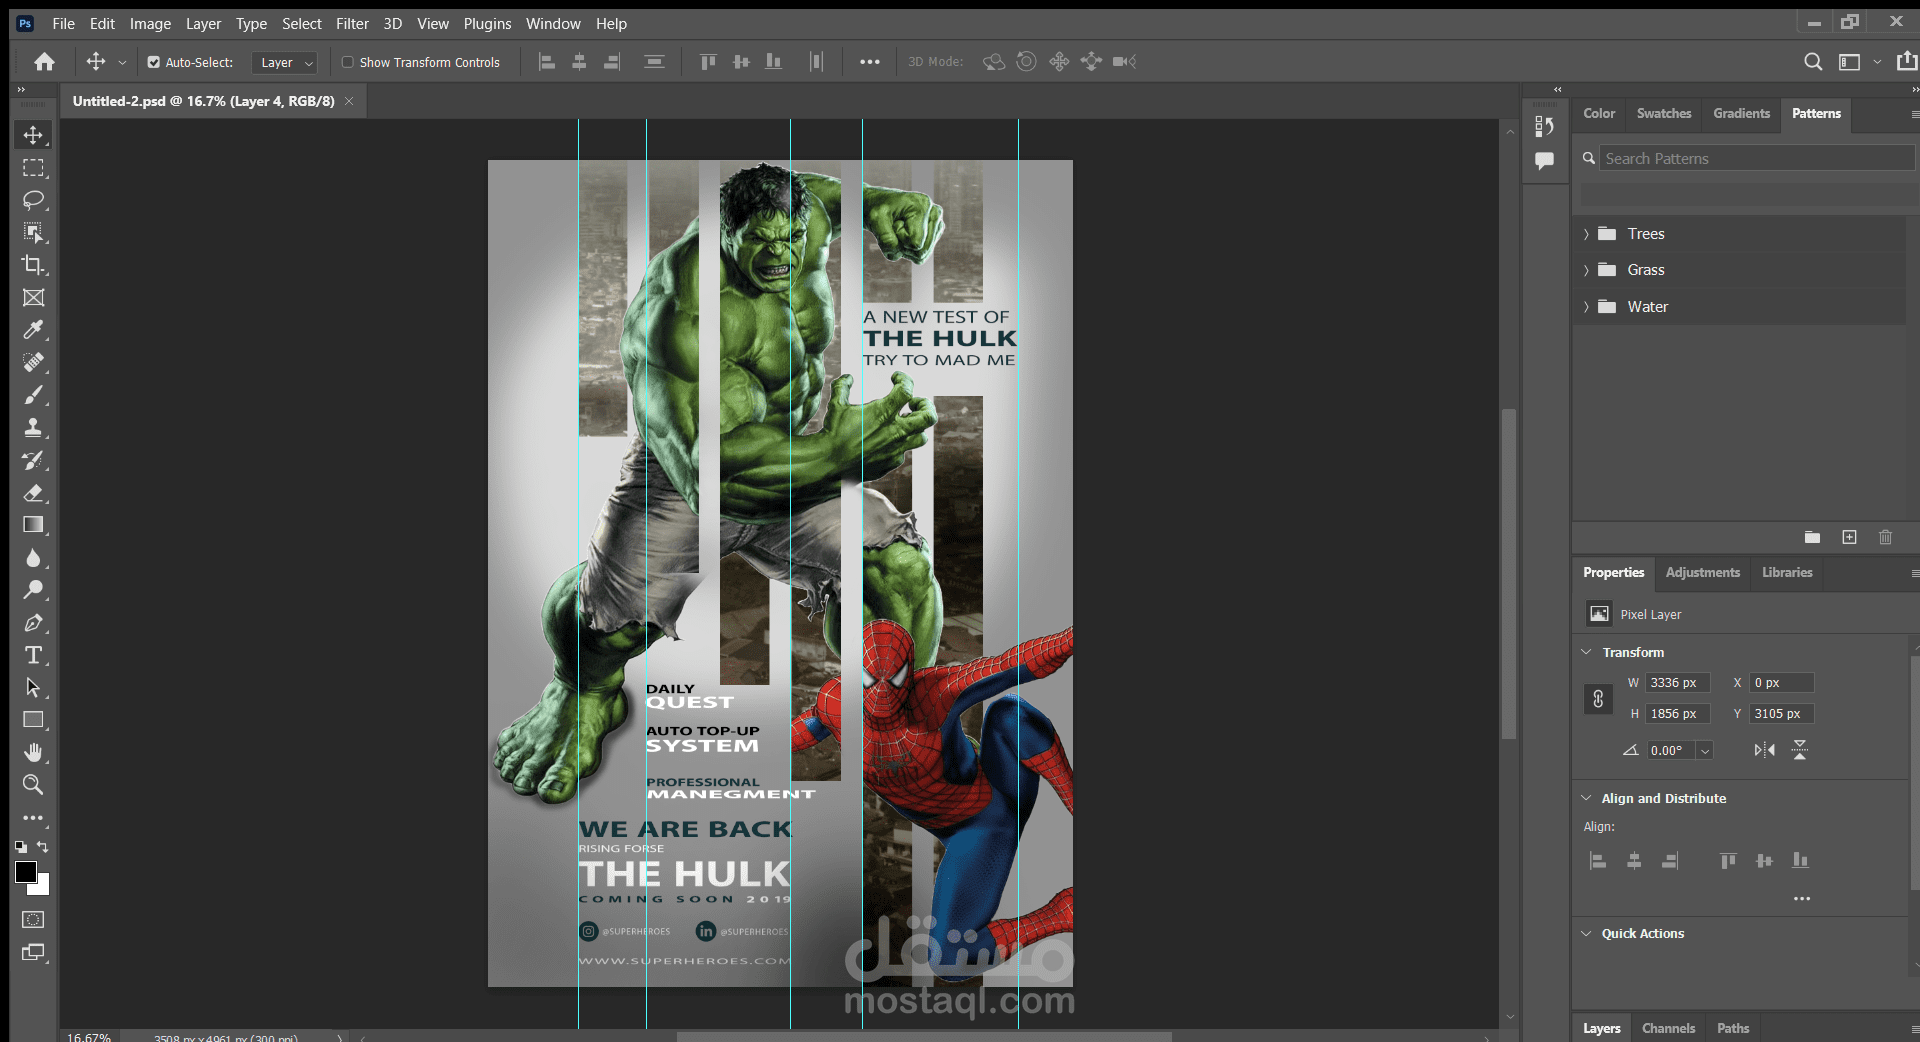Select the Path Selection tool
Viewport: 1920px width, 1042px height.
tap(33, 688)
